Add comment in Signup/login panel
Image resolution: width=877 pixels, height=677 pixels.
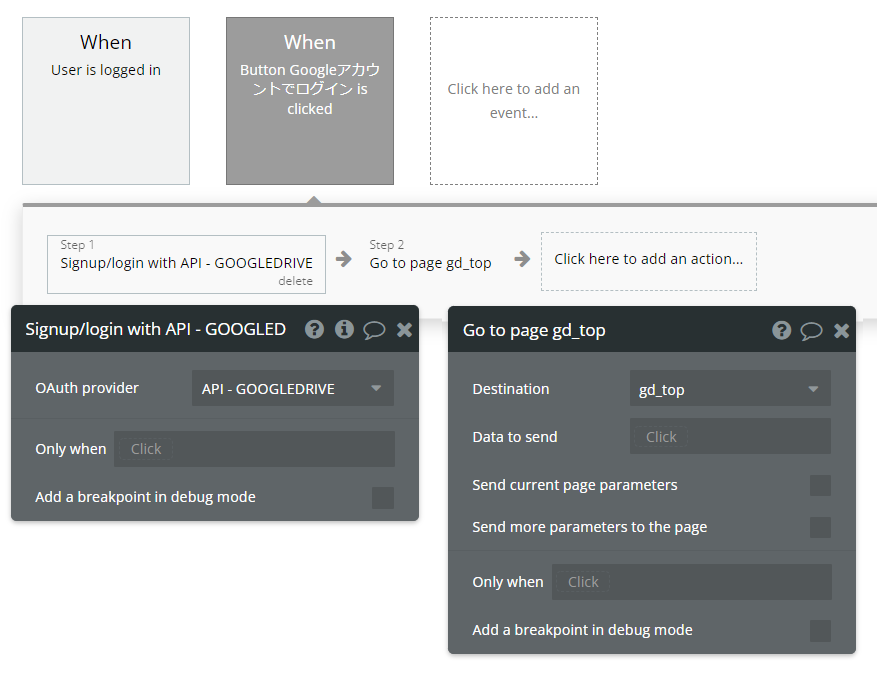[374, 330]
